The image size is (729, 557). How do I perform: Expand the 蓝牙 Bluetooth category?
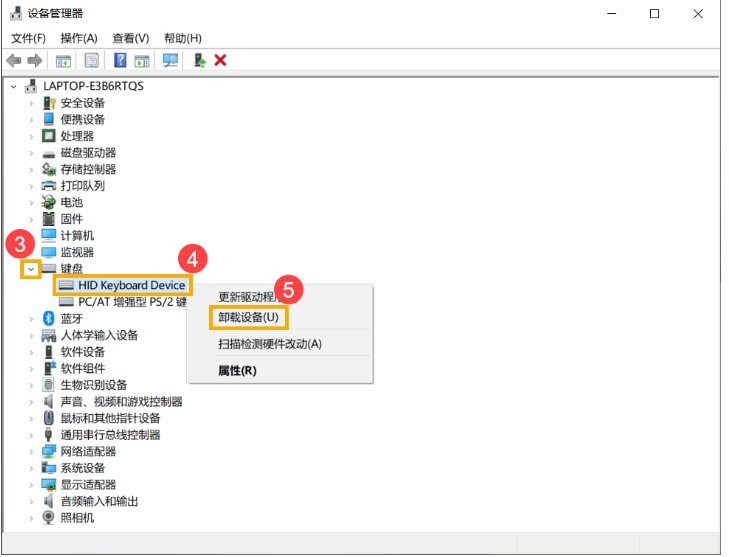point(32,318)
